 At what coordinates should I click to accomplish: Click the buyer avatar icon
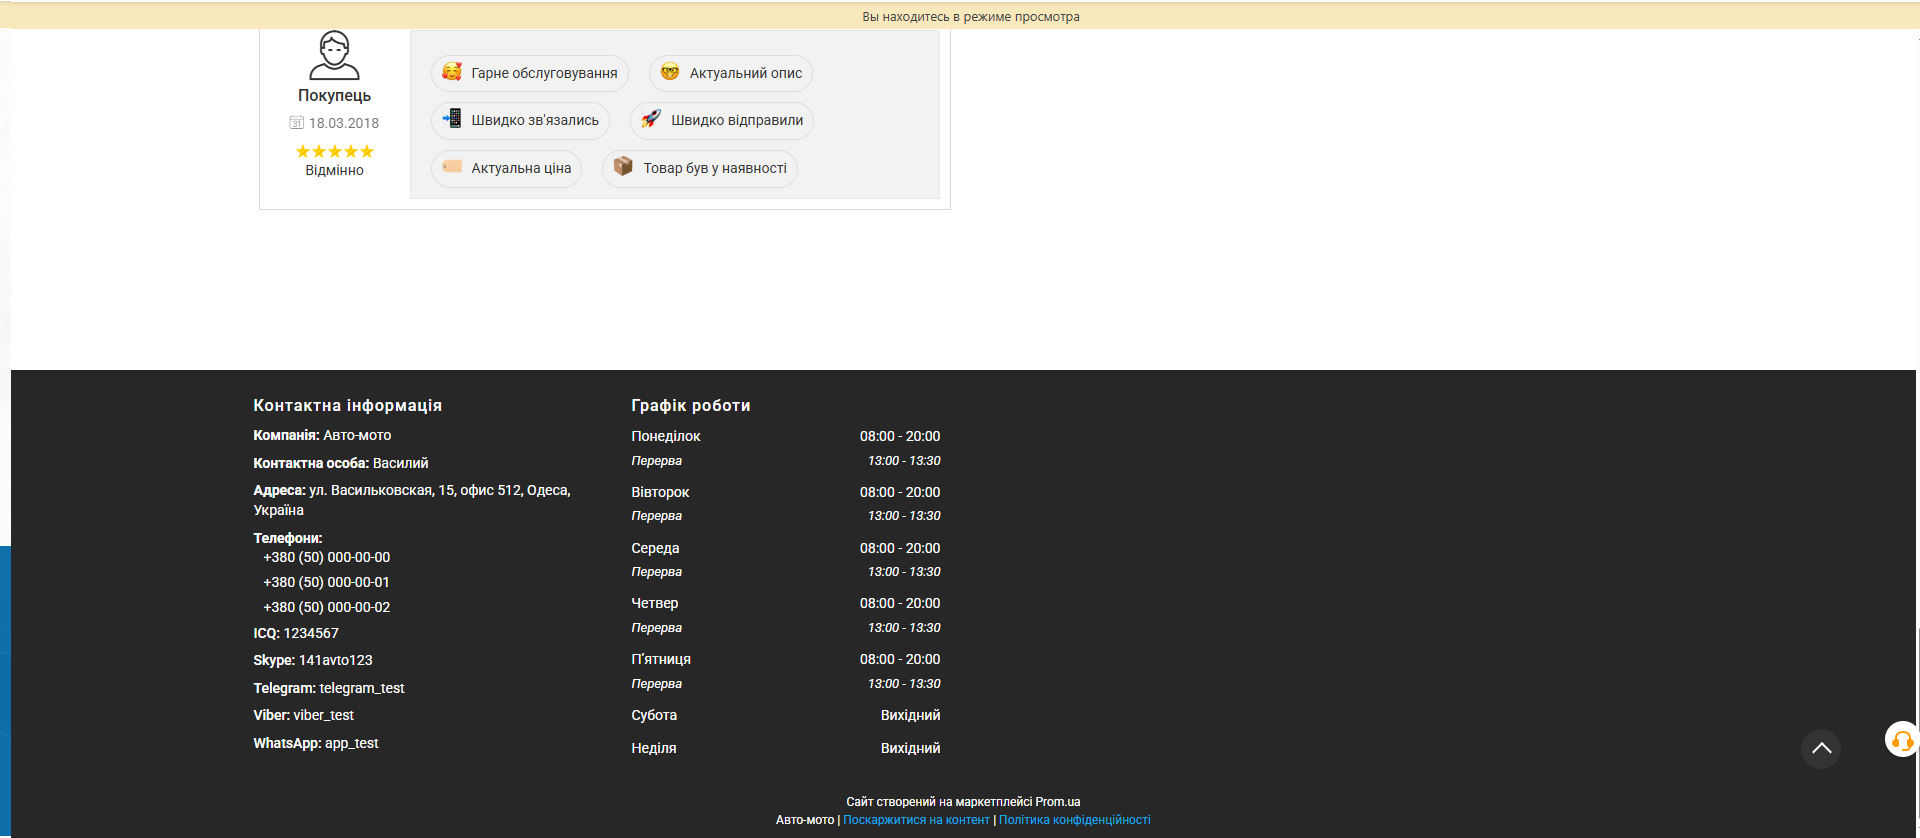(334, 55)
